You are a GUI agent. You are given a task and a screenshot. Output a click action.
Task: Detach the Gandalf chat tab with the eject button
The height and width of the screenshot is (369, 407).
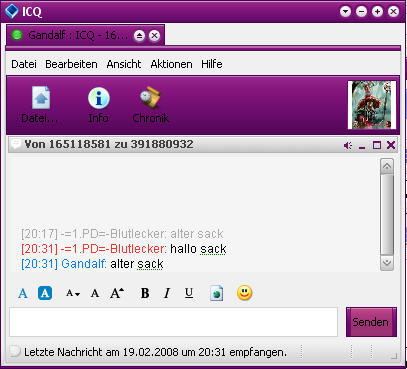coord(139,35)
